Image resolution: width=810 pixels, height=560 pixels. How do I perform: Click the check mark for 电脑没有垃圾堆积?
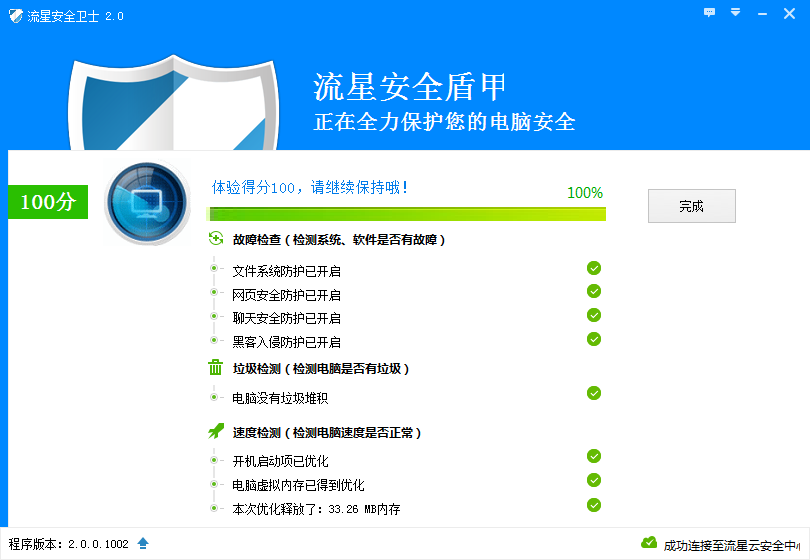pos(594,393)
